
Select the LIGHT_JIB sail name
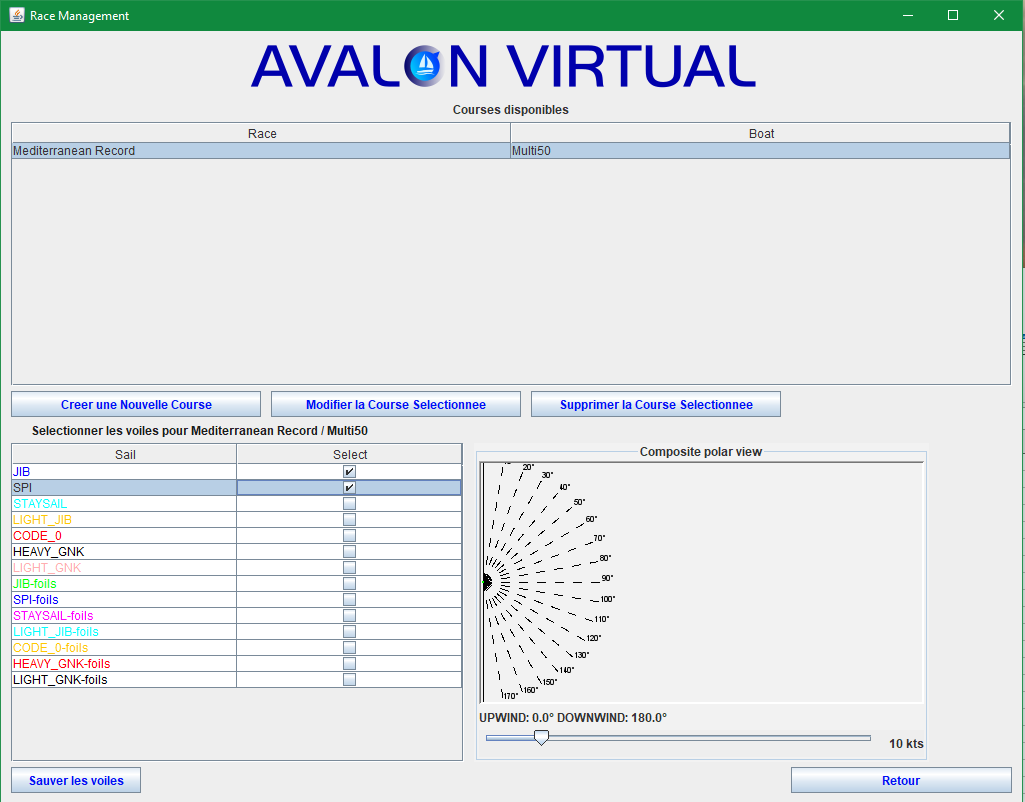[x=42, y=520]
